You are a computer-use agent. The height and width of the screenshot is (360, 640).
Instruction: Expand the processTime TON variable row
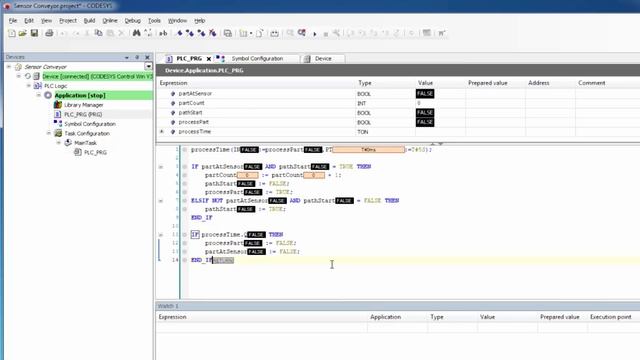pos(162,132)
